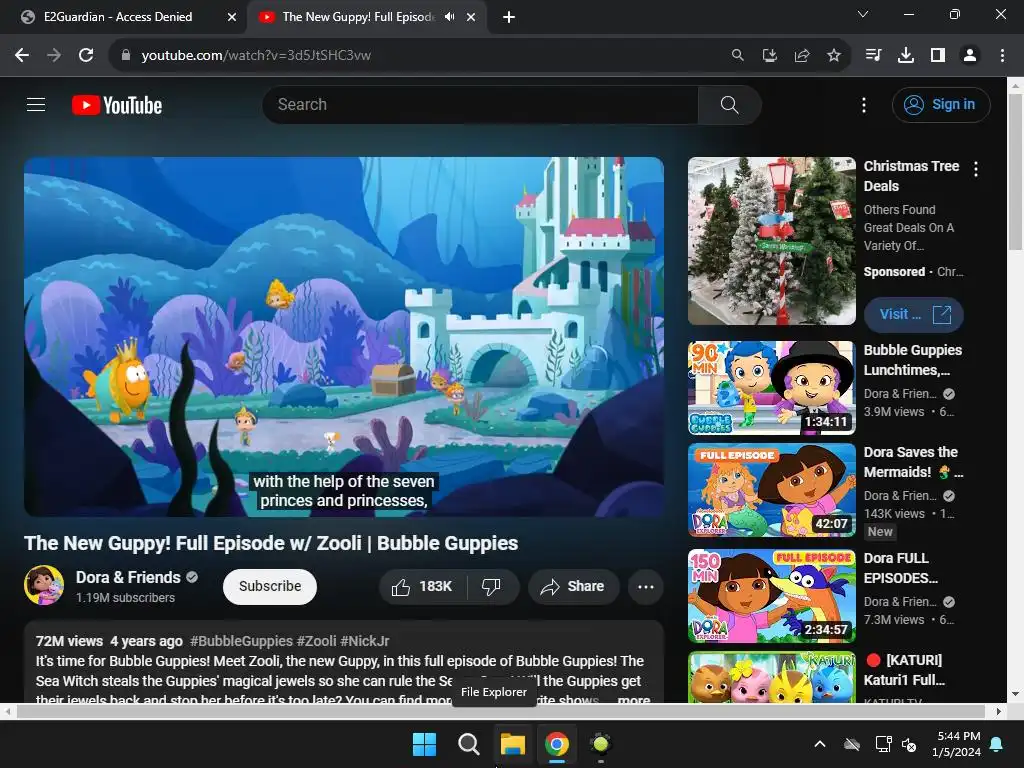The image size is (1024, 768).
Task: Open File Explorer from taskbar
Action: pos(513,744)
